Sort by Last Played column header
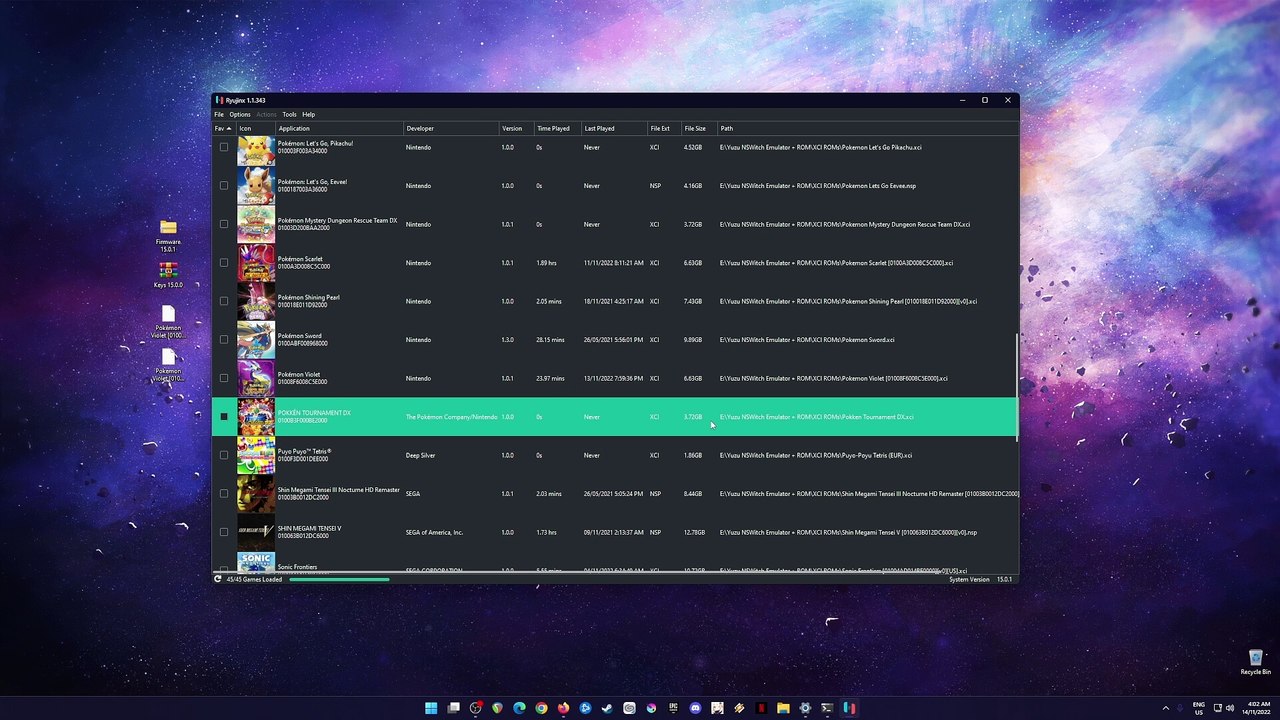 pyautogui.click(x=613, y=128)
